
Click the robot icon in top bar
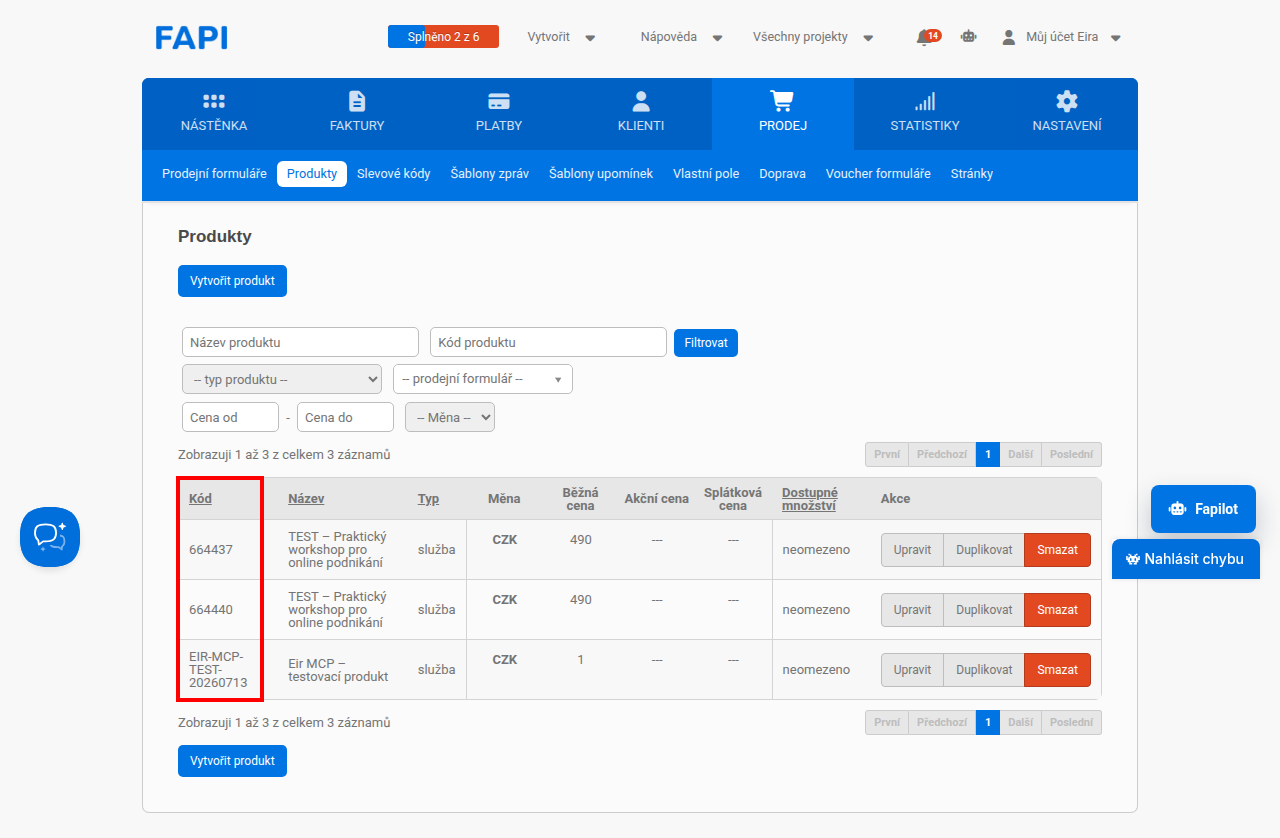968,37
